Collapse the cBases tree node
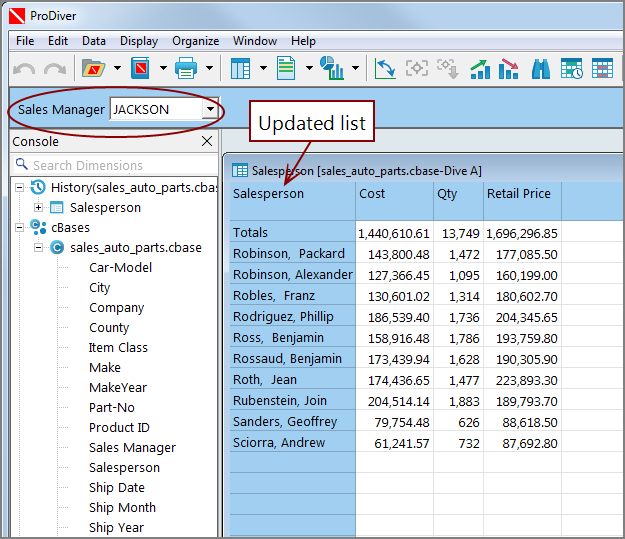 pyautogui.click(x=21, y=227)
